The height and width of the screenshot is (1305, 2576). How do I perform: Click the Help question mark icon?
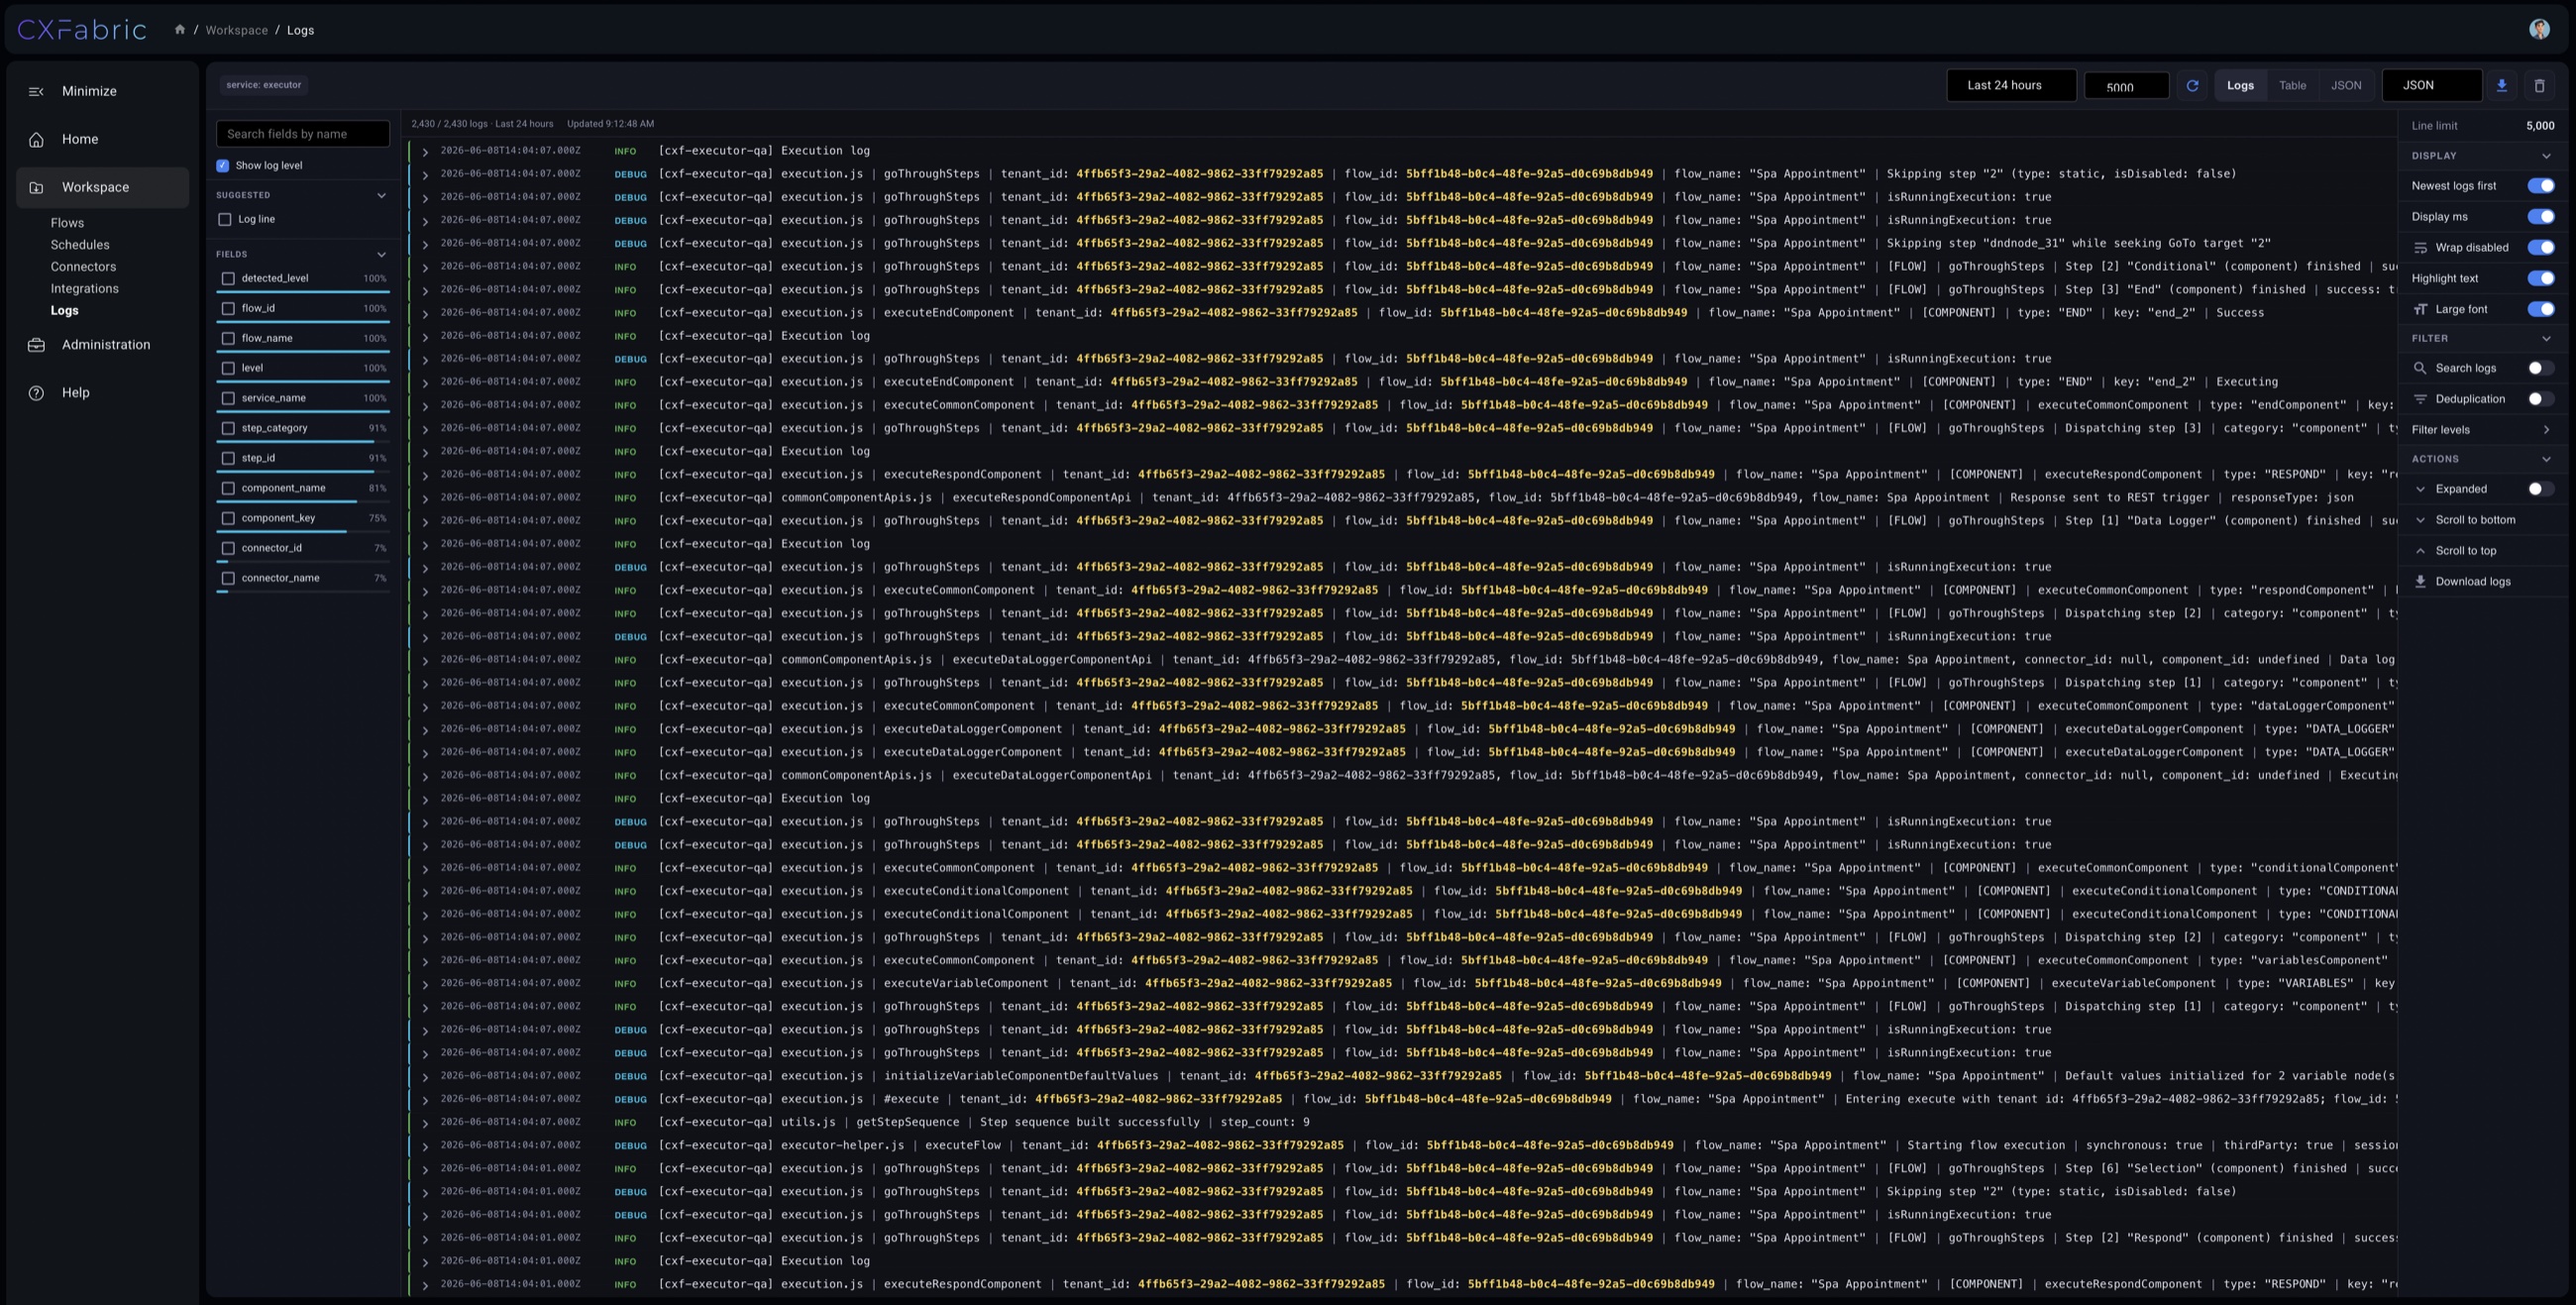click(x=36, y=393)
